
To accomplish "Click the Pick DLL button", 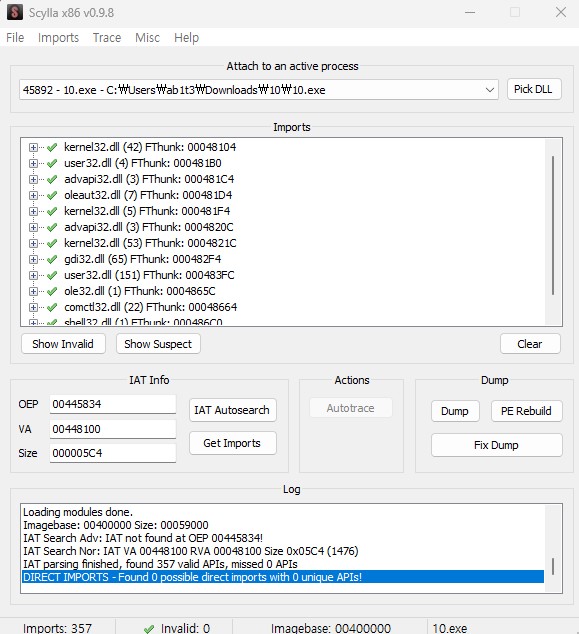I will coord(534,89).
